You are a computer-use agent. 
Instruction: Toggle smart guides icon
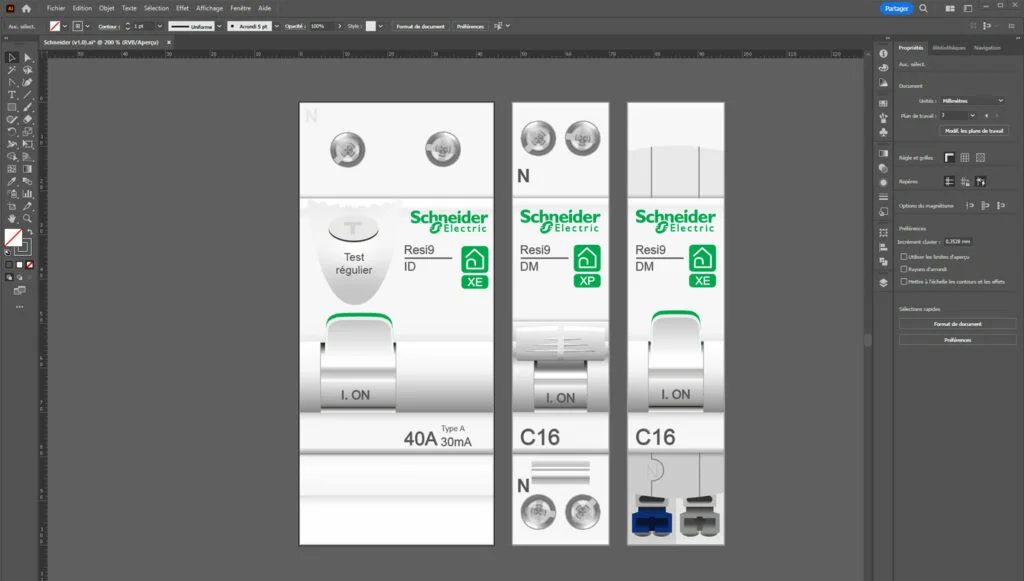point(981,181)
